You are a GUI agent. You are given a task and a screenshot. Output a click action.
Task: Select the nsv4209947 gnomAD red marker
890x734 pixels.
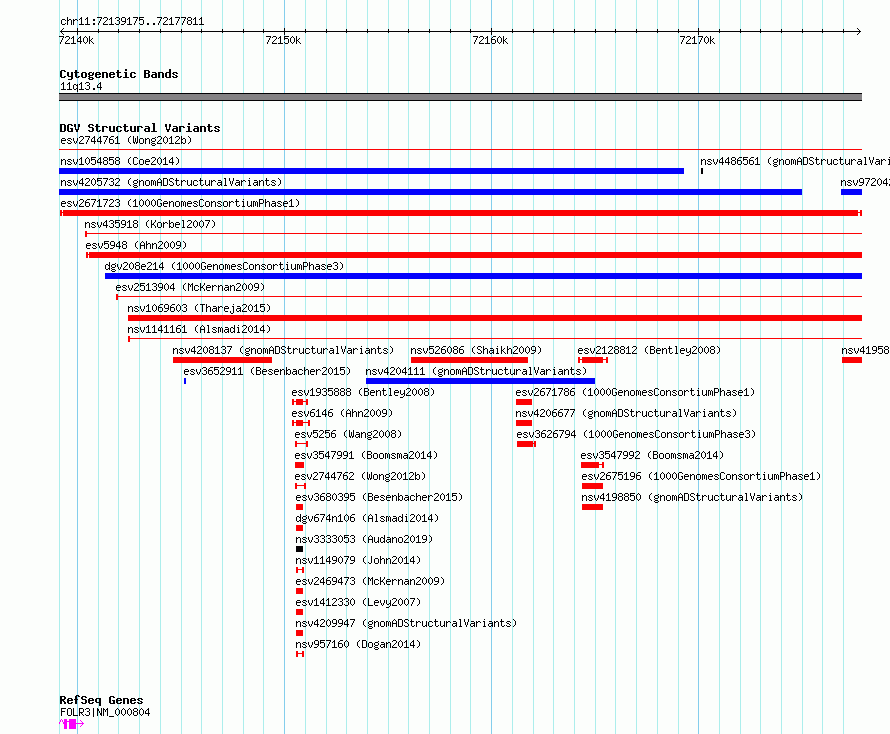coord(300,633)
